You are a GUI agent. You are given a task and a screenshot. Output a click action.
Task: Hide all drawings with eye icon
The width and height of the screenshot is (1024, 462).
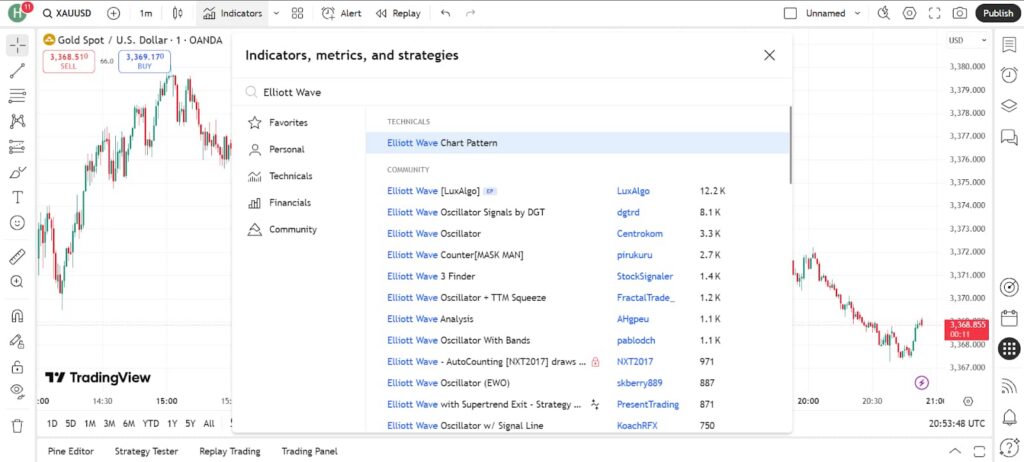click(x=17, y=391)
